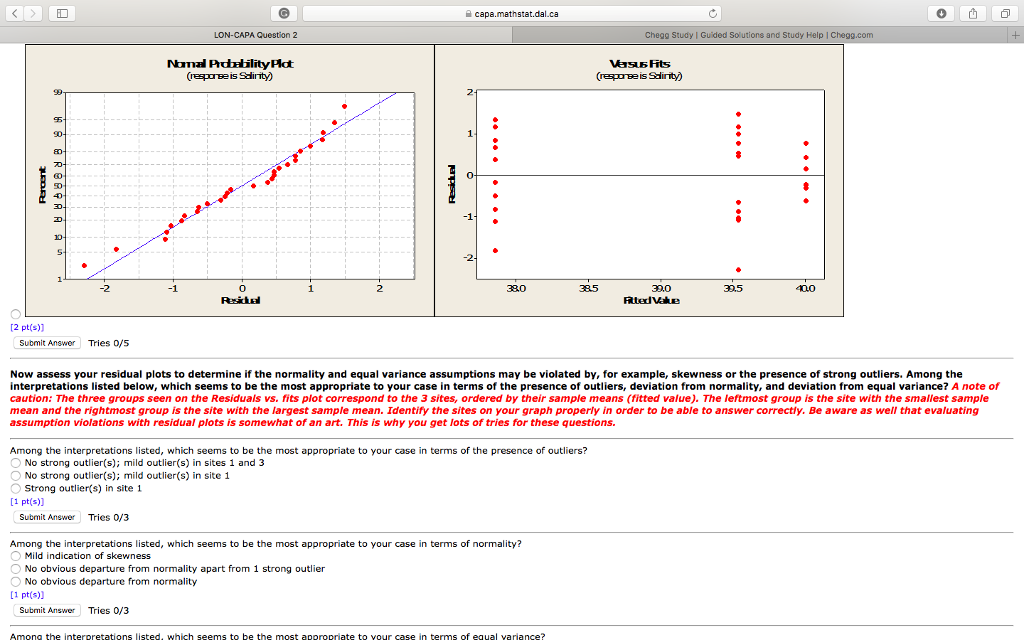Pick 'No strong outlier(s); mild outlier(s) in sites 1 and 3'
This screenshot has width=1024, height=640.
point(16,463)
